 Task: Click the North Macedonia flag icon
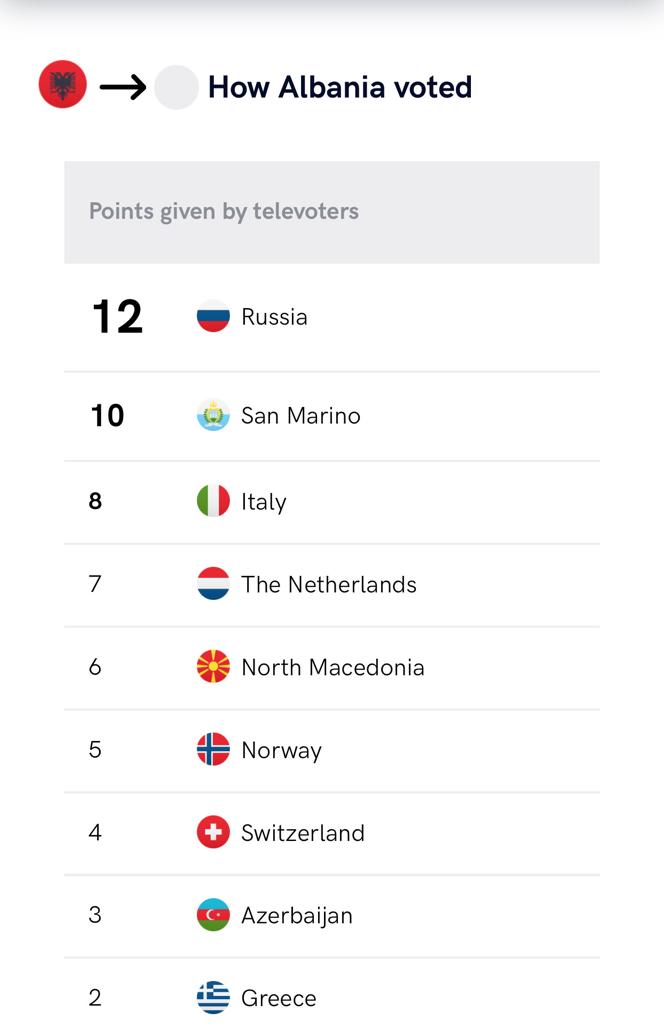coord(213,667)
